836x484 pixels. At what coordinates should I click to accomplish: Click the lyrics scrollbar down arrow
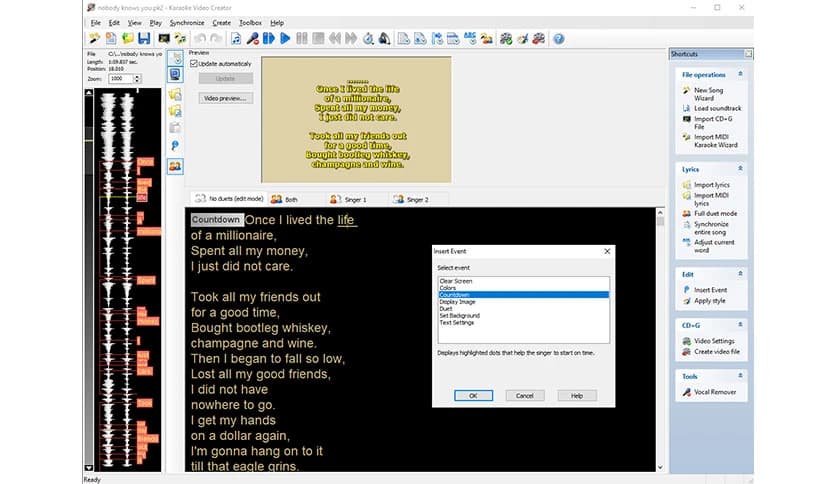coord(660,467)
